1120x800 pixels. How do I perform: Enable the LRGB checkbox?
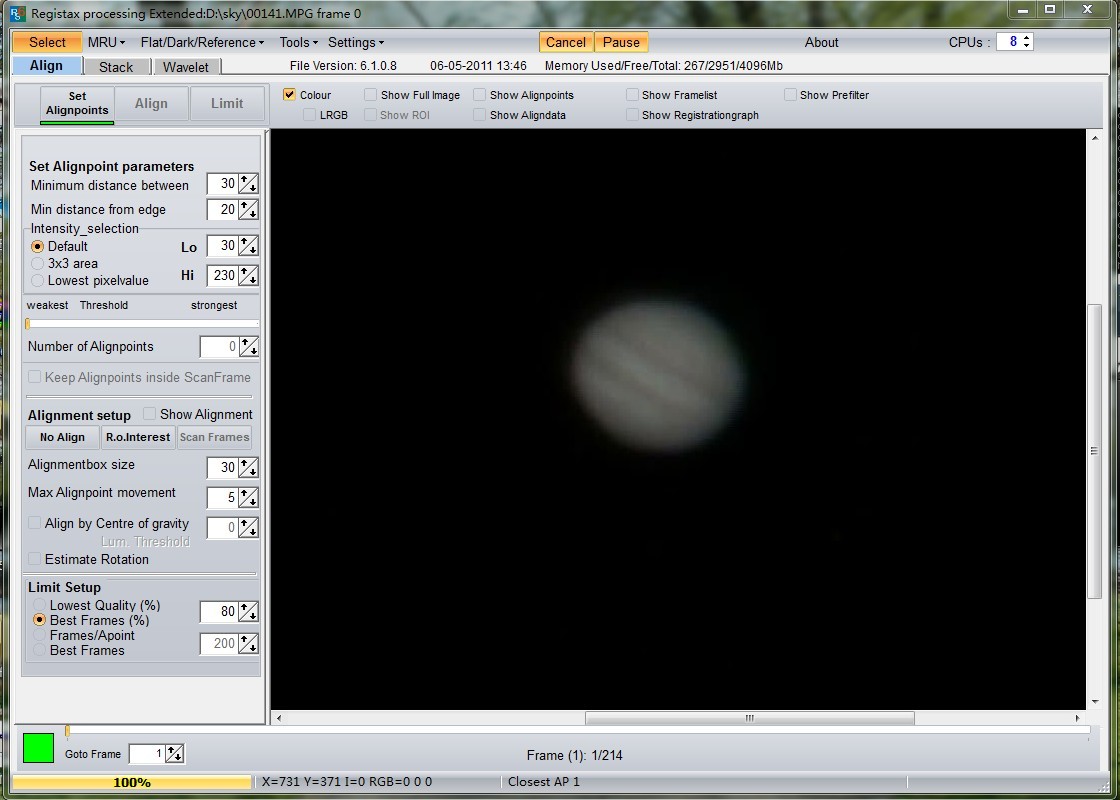(309, 115)
